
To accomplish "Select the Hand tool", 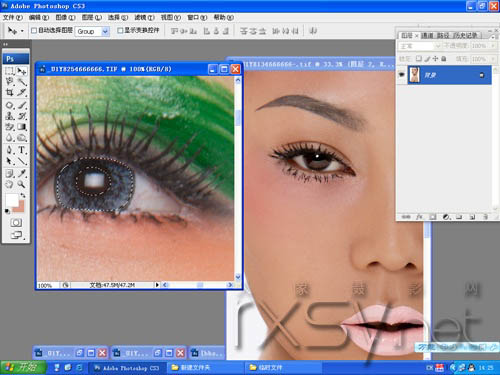I will point(10,184).
